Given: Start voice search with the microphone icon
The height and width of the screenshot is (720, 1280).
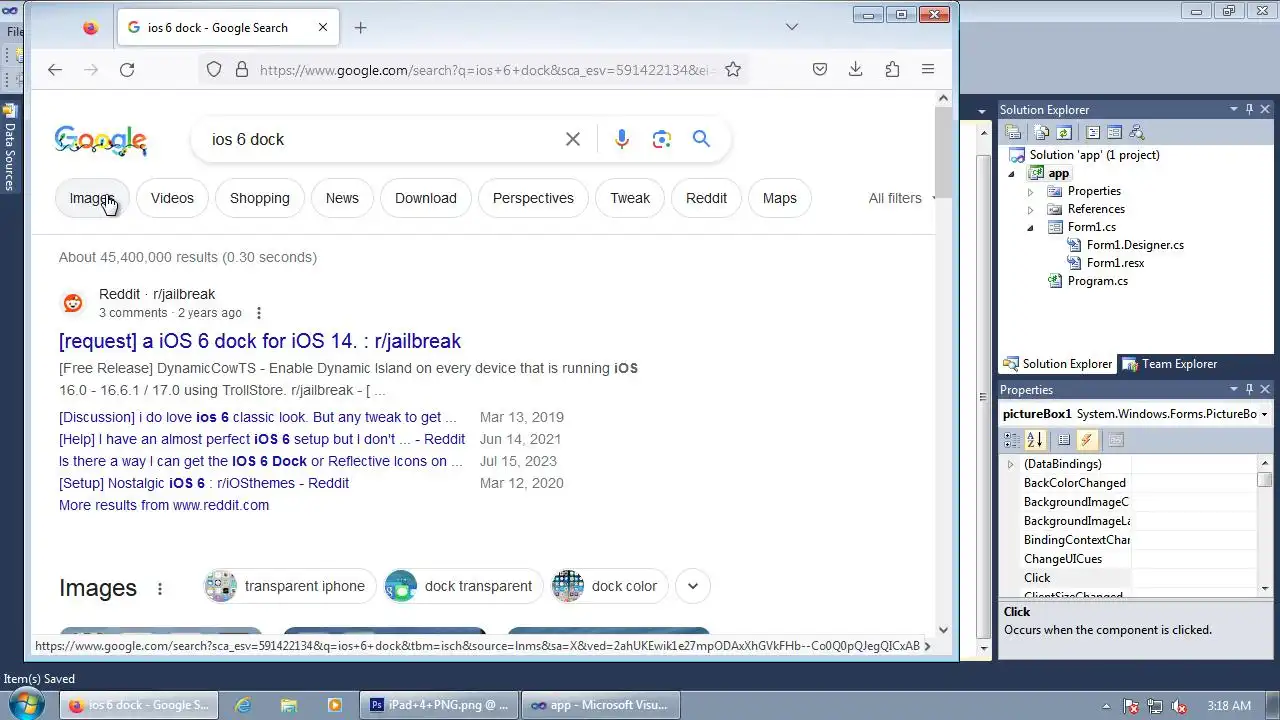Looking at the screenshot, I should coord(622,139).
